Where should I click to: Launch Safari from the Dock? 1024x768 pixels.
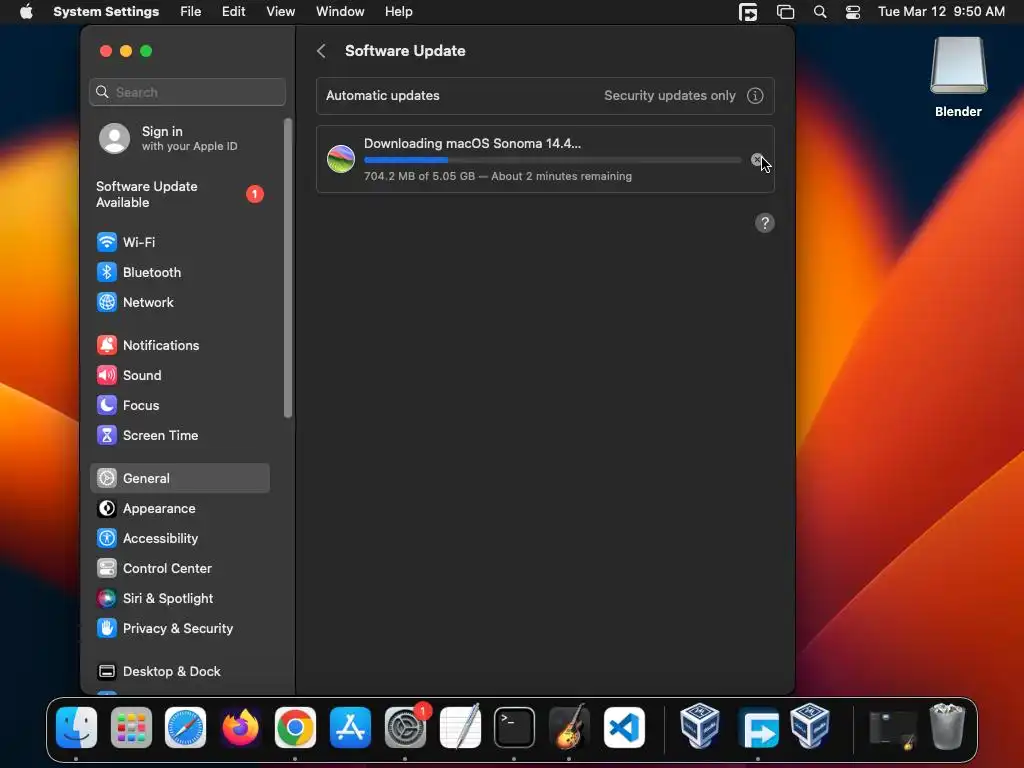(185, 728)
